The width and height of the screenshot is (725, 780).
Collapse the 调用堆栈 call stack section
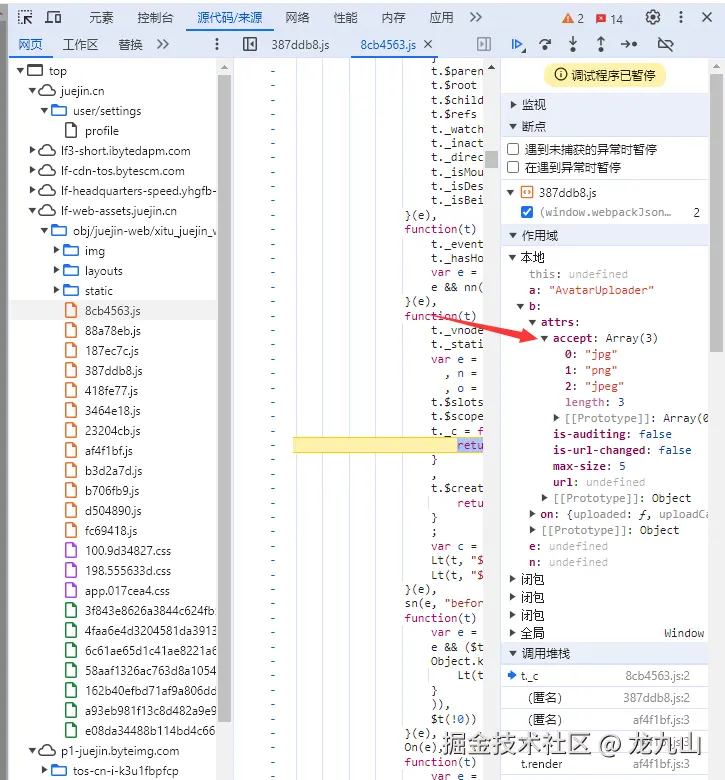pos(513,653)
